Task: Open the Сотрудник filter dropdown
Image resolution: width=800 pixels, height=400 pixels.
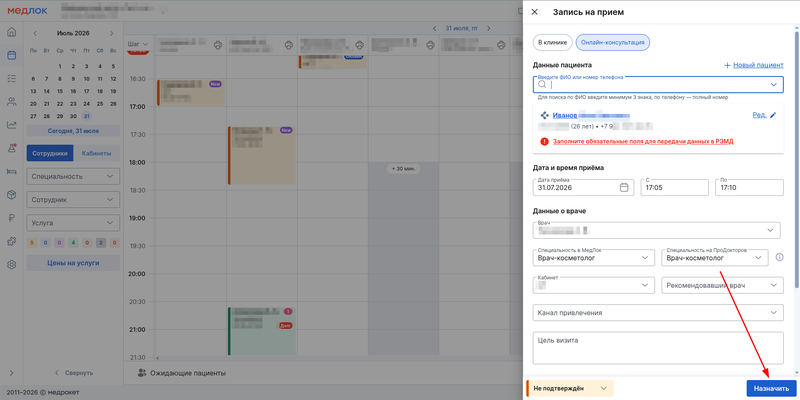Action: pyautogui.click(x=73, y=199)
